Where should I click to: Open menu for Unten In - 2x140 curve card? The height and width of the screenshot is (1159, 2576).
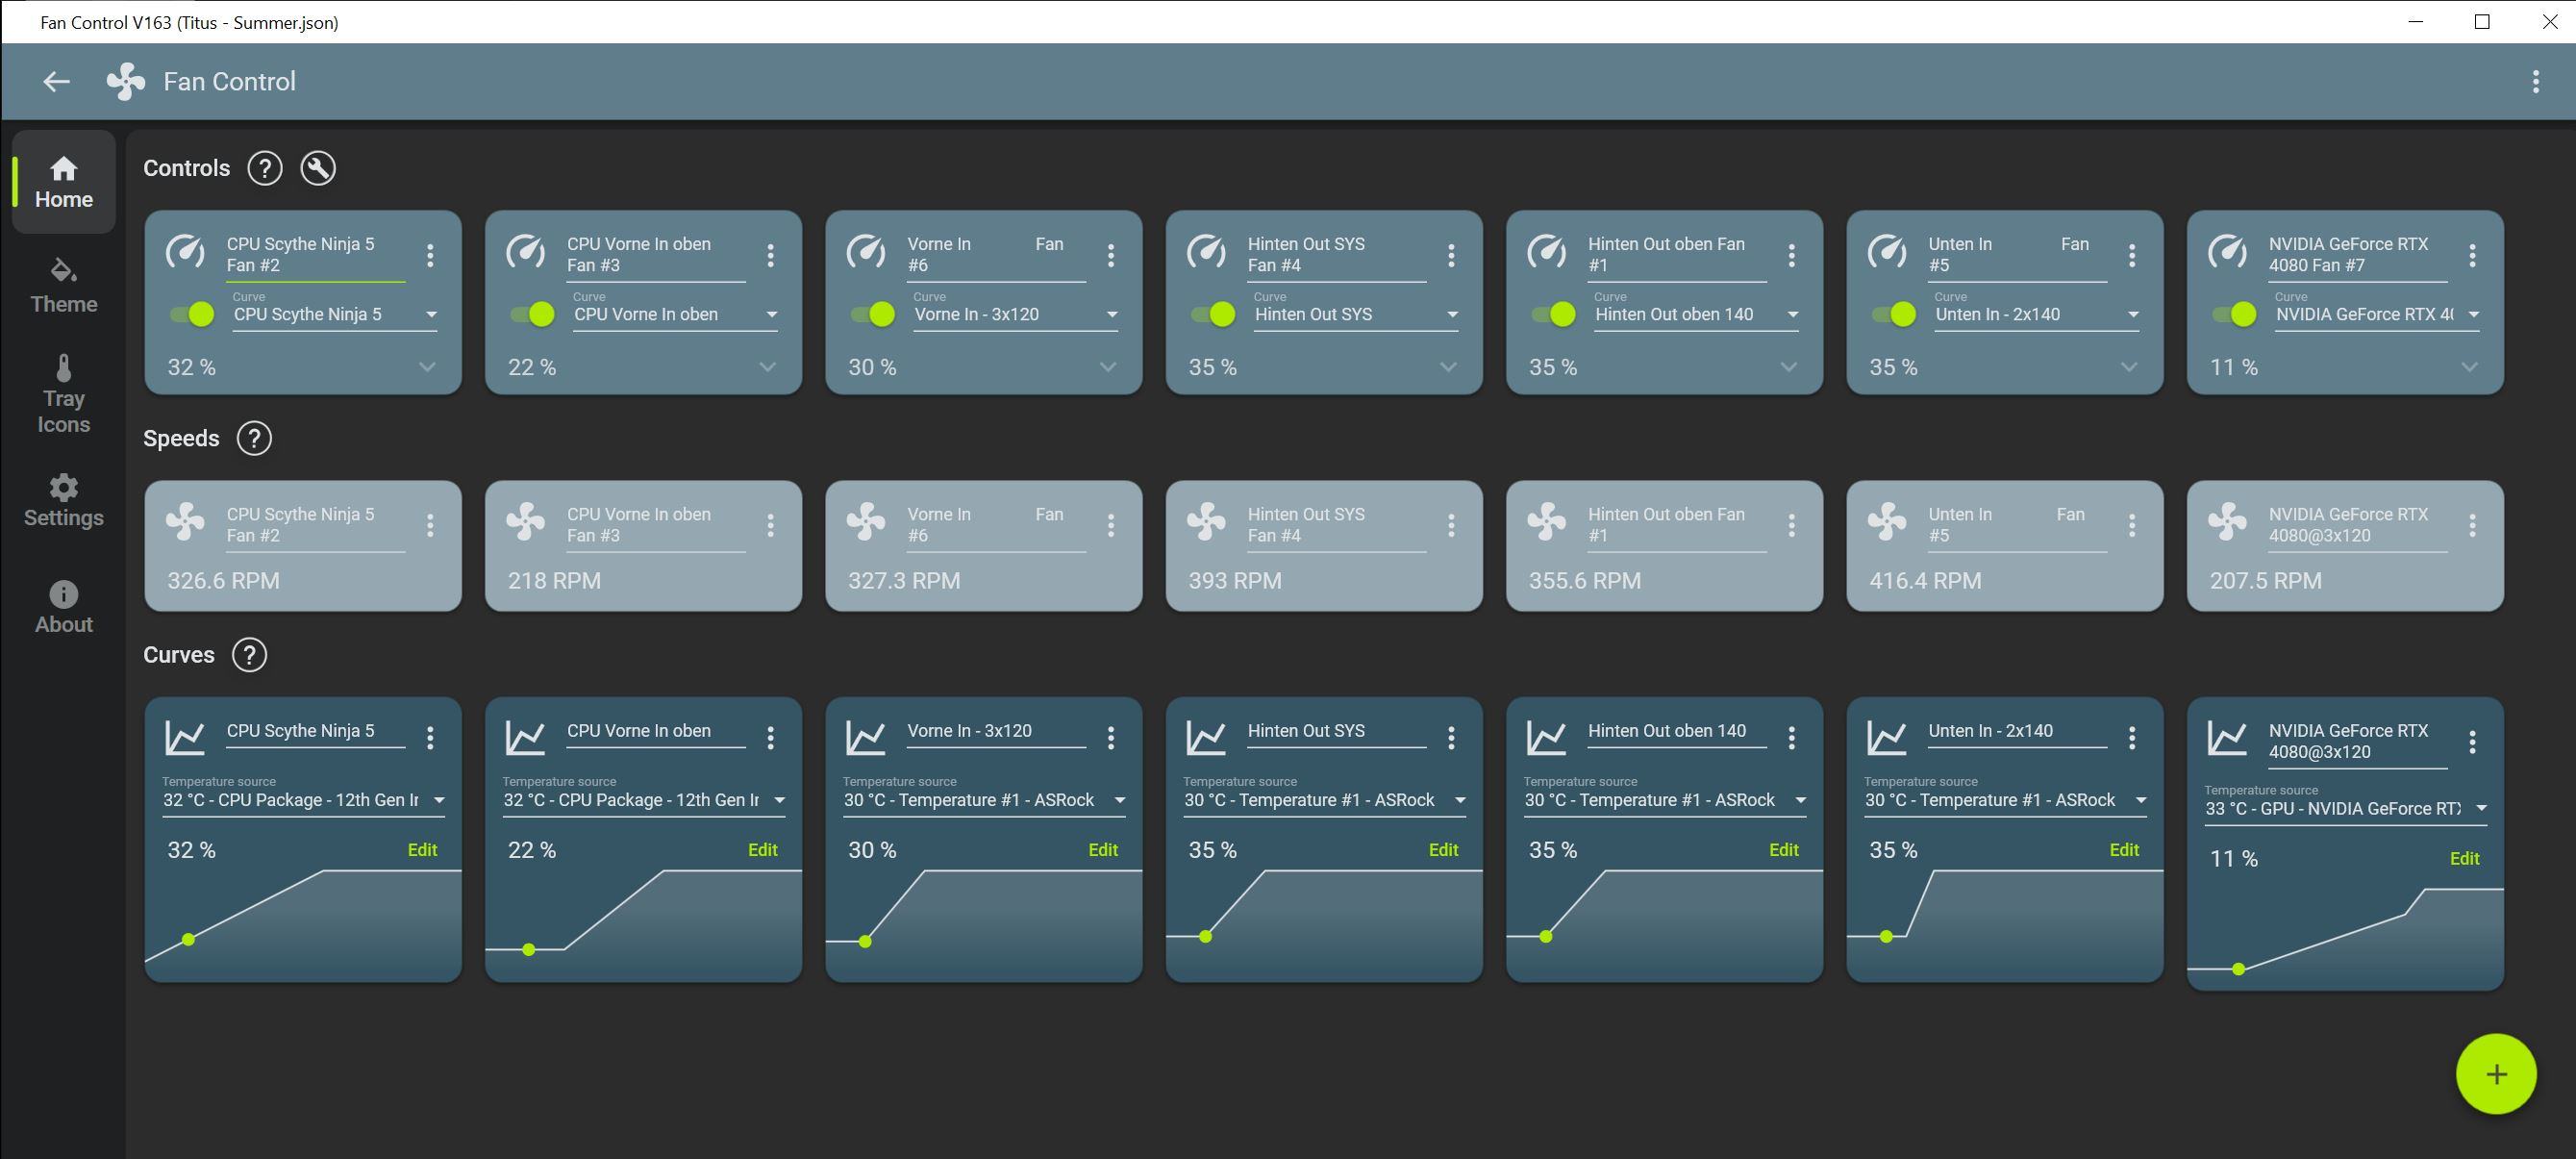point(2131,738)
